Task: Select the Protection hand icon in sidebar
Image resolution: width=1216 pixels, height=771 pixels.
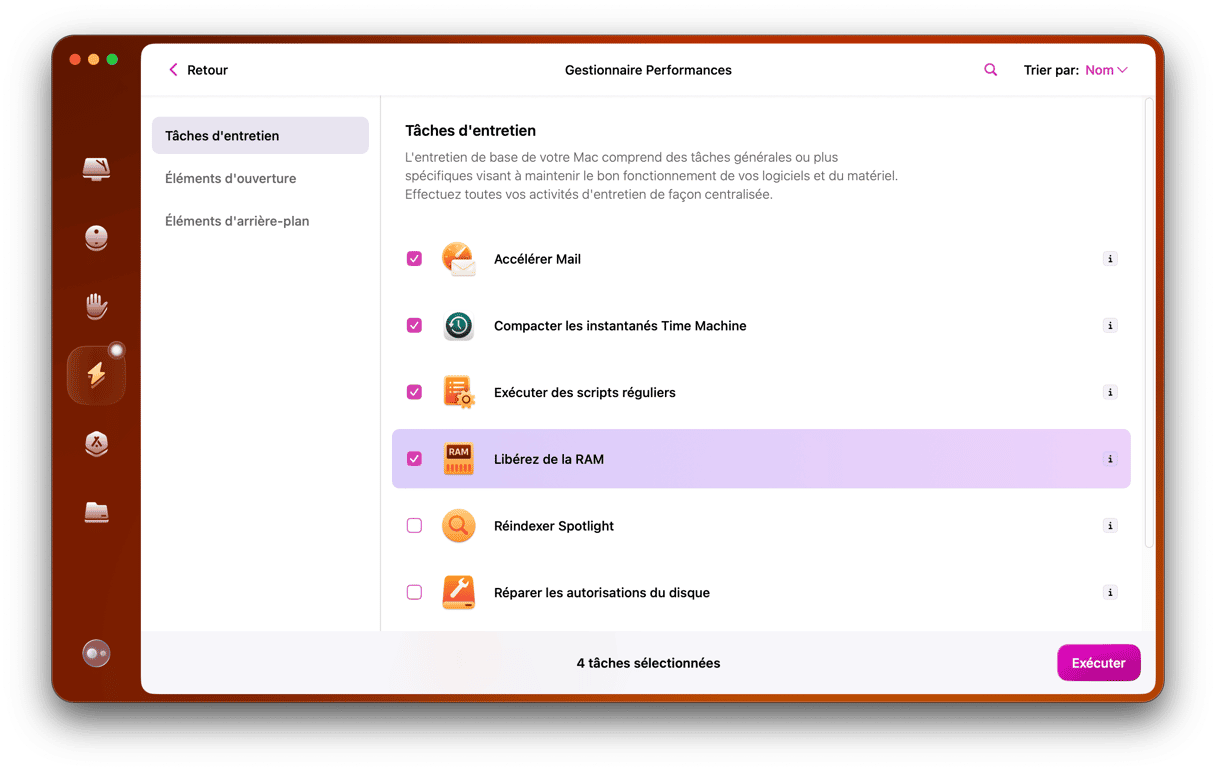Action: click(96, 306)
